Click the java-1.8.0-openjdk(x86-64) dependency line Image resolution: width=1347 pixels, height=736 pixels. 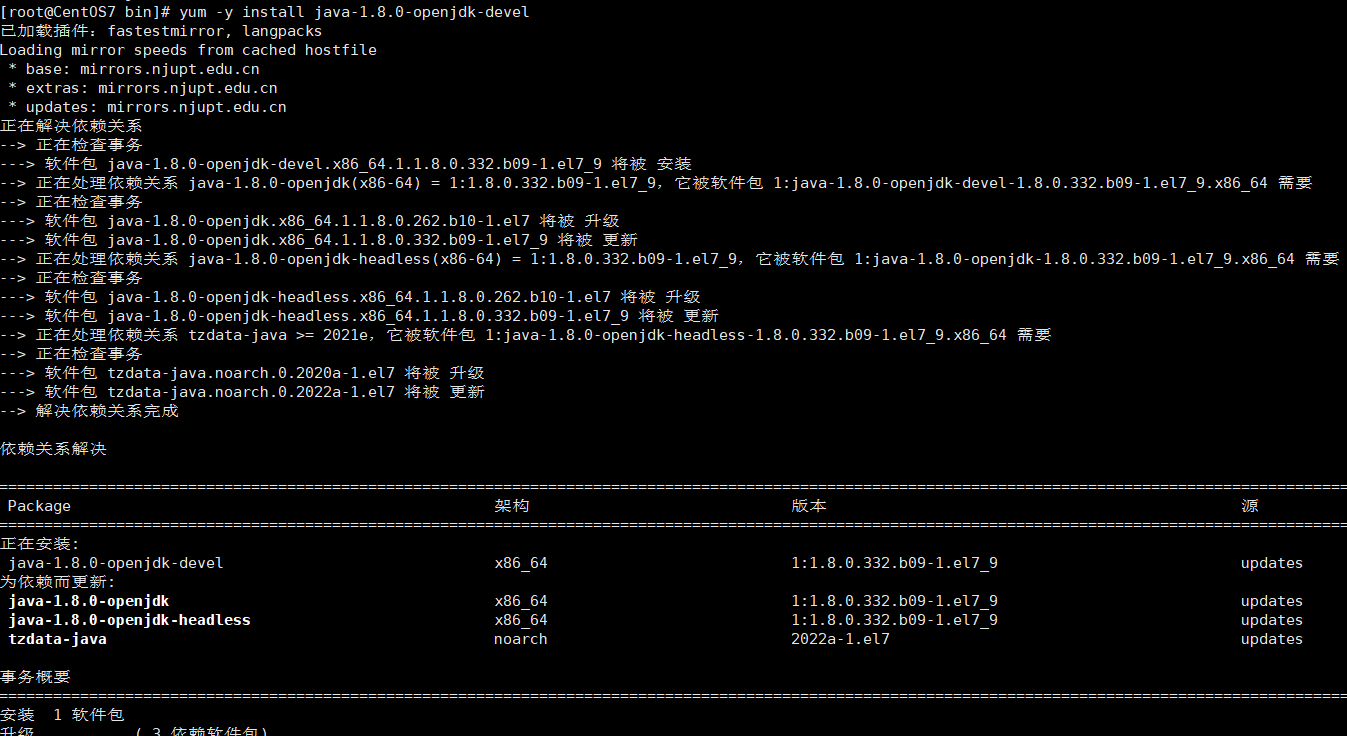click(x=656, y=183)
